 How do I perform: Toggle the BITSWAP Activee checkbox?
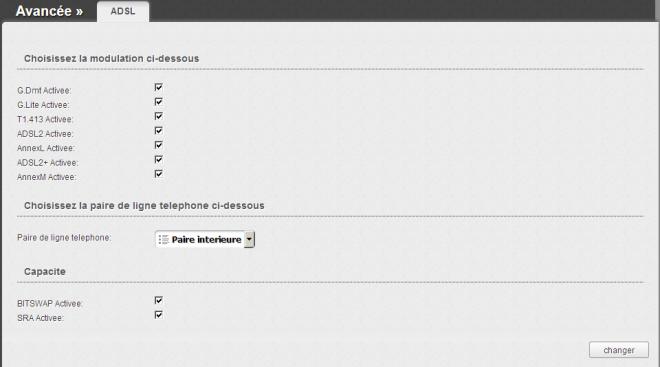pyautogui.click(x=158, y=300)
